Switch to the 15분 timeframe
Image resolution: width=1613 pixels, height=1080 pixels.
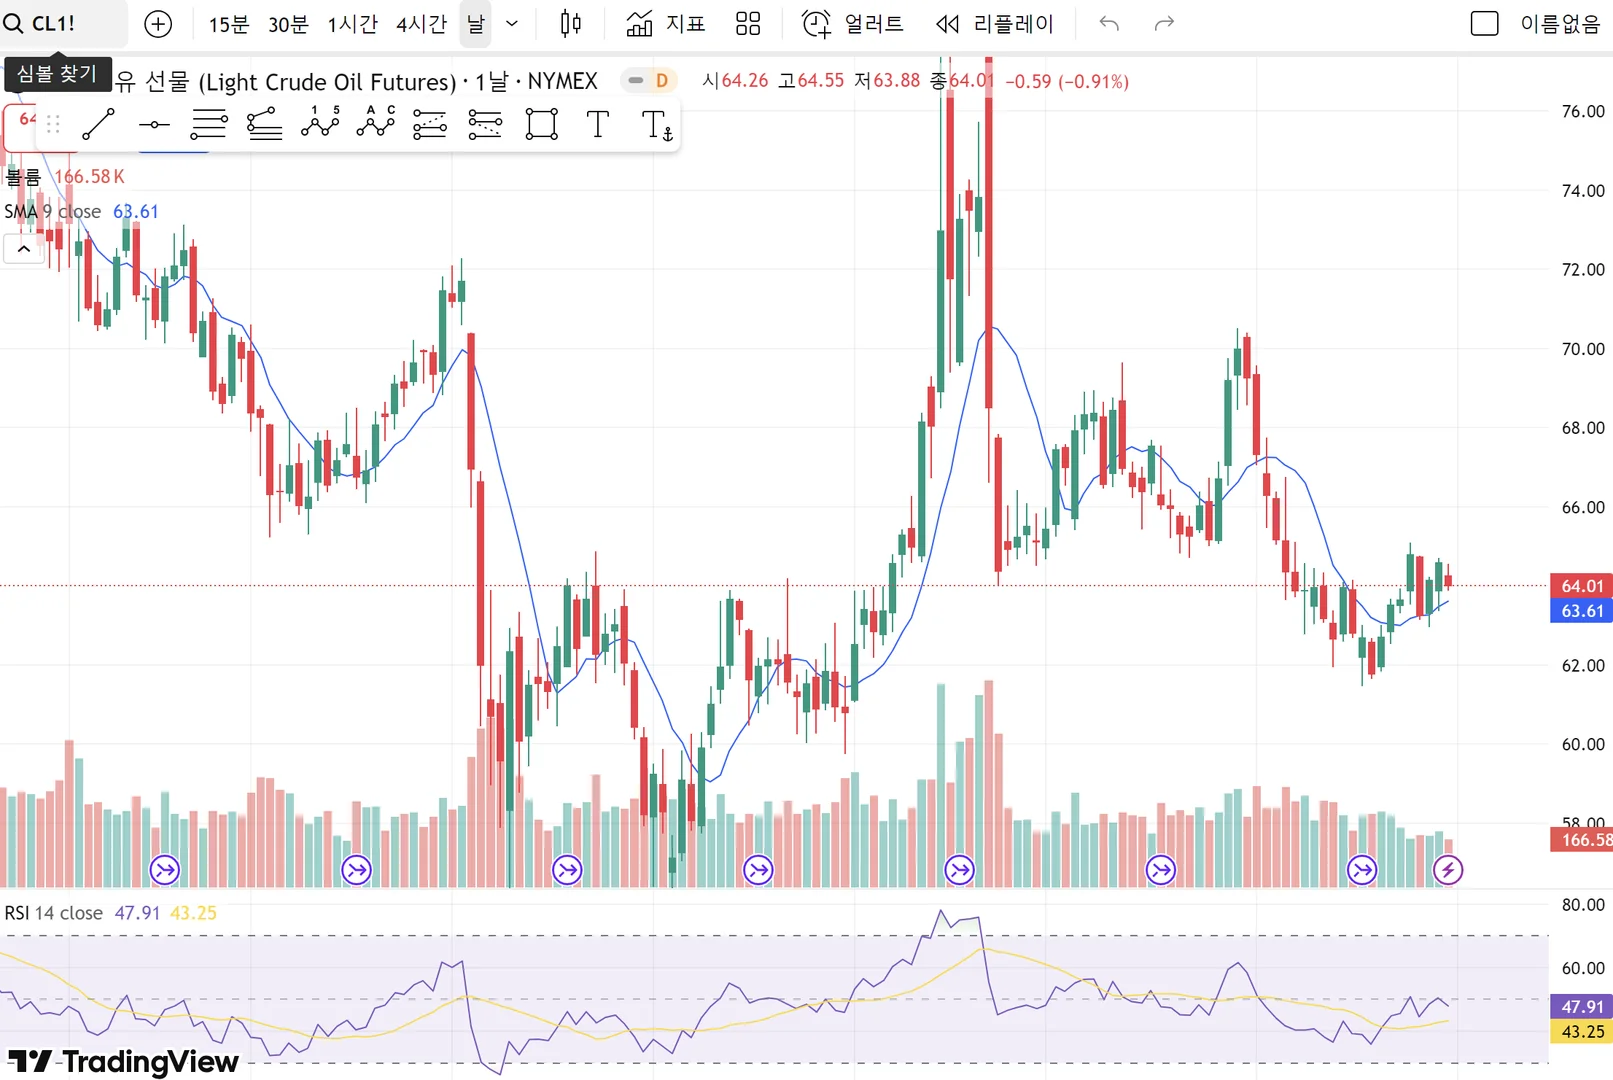click(229, 24)
